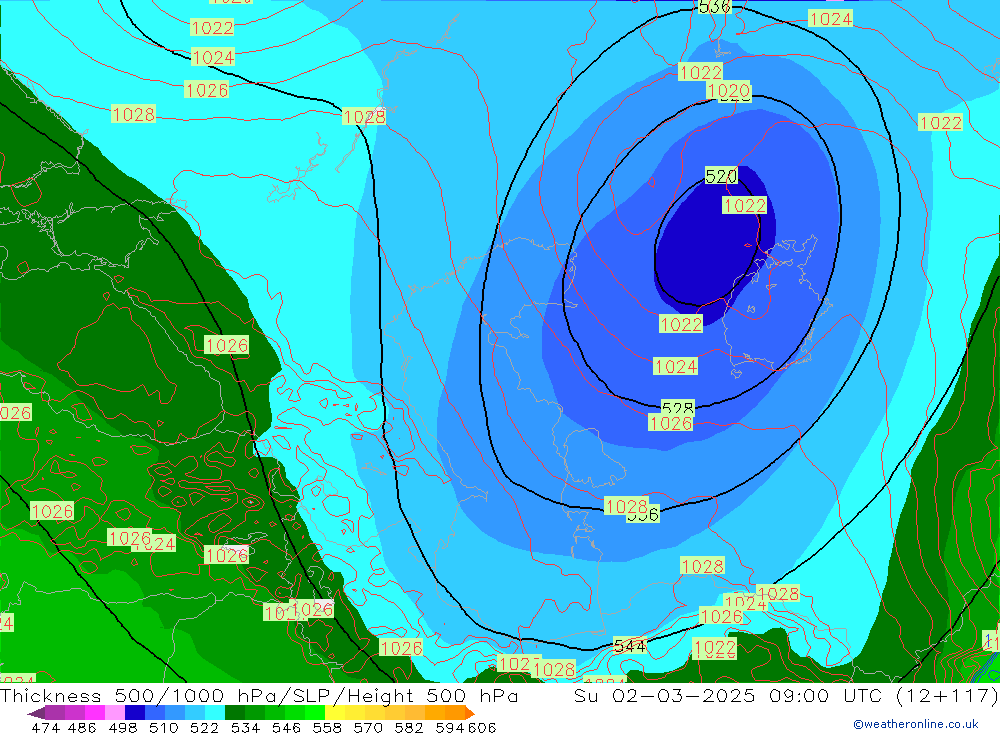
Task: Click the legend value 582
Action: [x=409, y=727]
